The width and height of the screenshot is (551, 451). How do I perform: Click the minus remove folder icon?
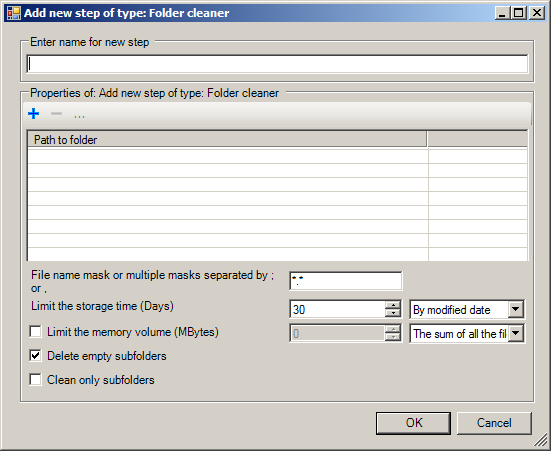(x=56, y=114)
